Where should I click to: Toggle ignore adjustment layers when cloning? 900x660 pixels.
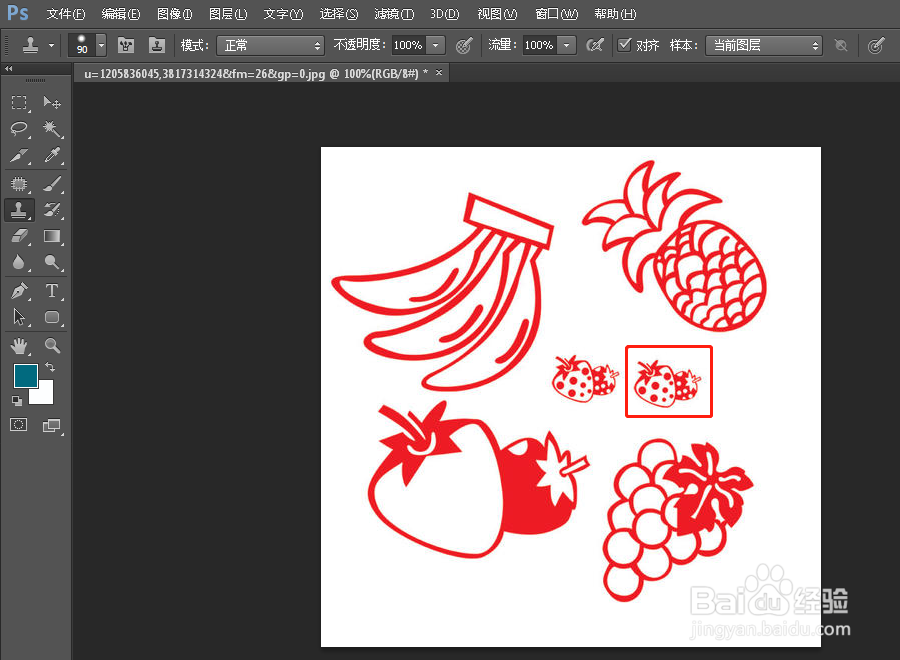point(841,45)
